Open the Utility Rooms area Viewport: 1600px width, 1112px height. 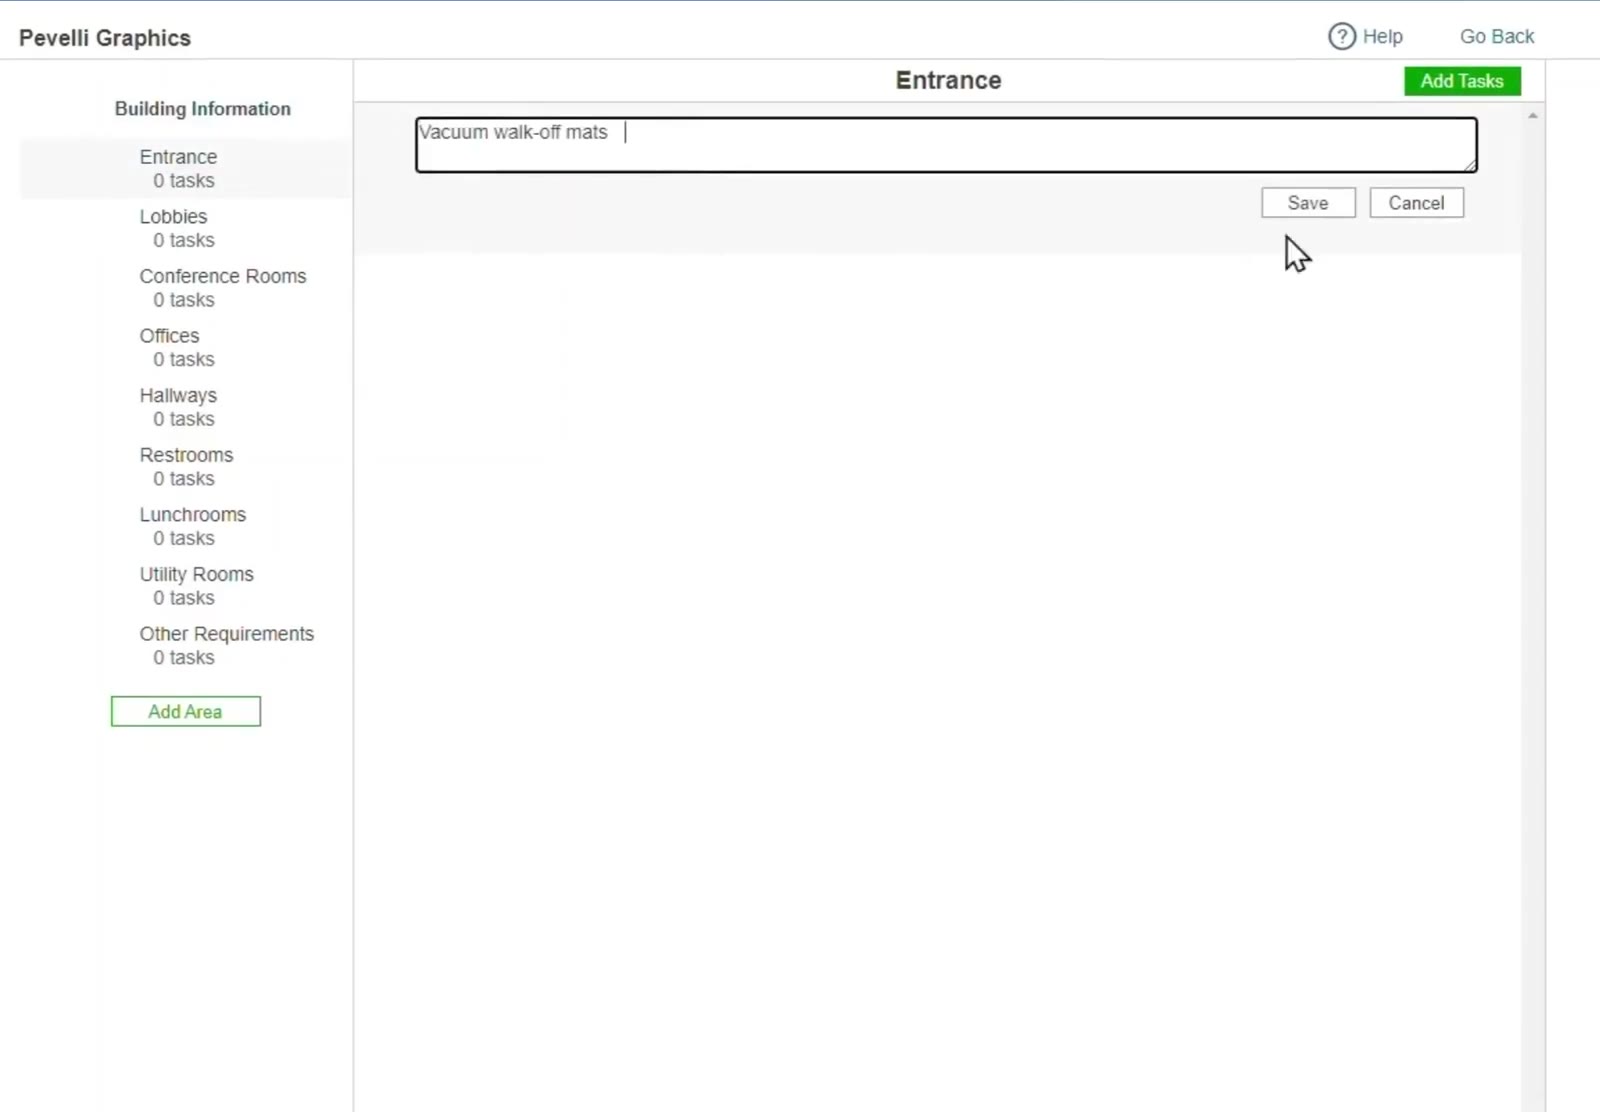[196, 574]
